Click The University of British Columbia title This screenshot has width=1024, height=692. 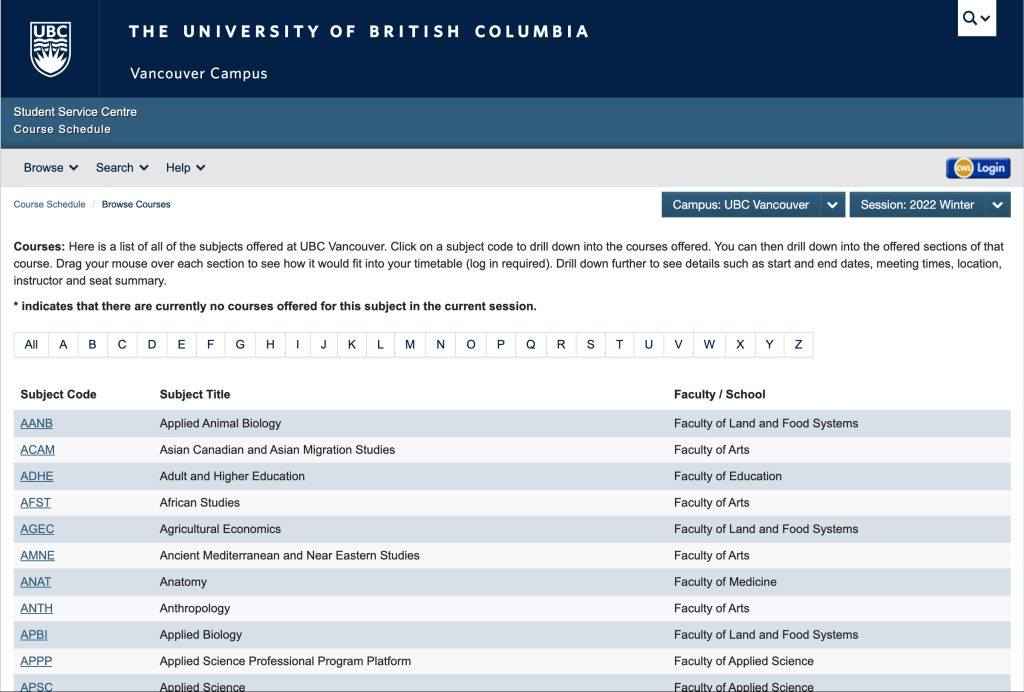pyautogui.click(x=359, y=31)
